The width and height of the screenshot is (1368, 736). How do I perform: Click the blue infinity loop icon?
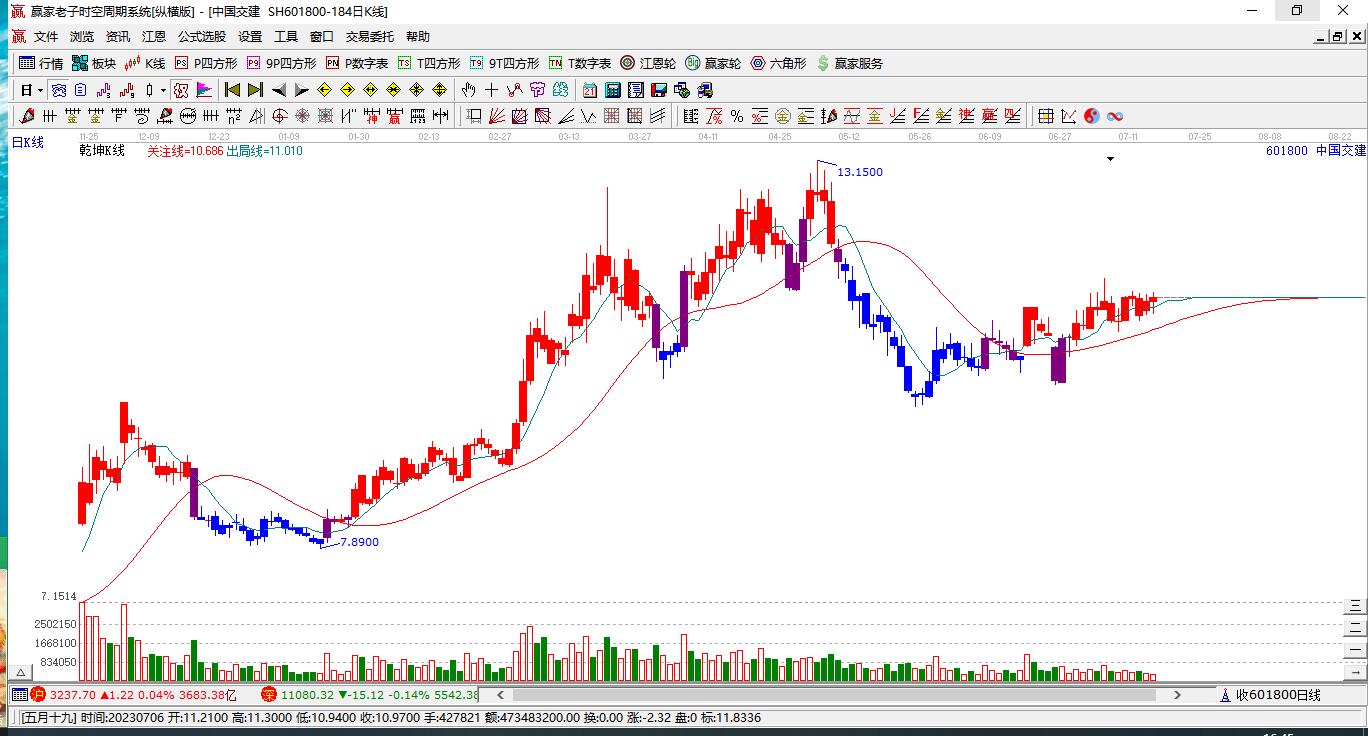click(1114, 116)
